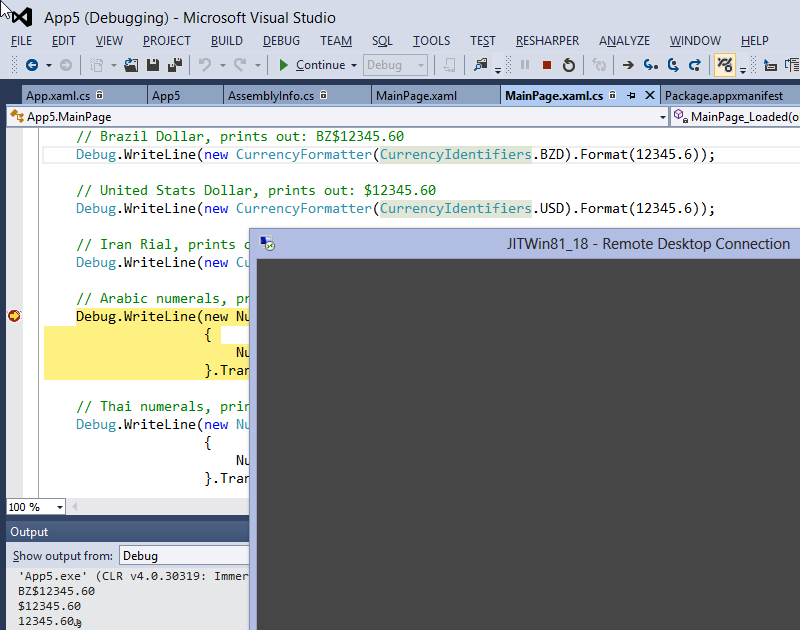Click the $12345.60 output line
The width and height of the screenshot is (800, 630).
49,607
